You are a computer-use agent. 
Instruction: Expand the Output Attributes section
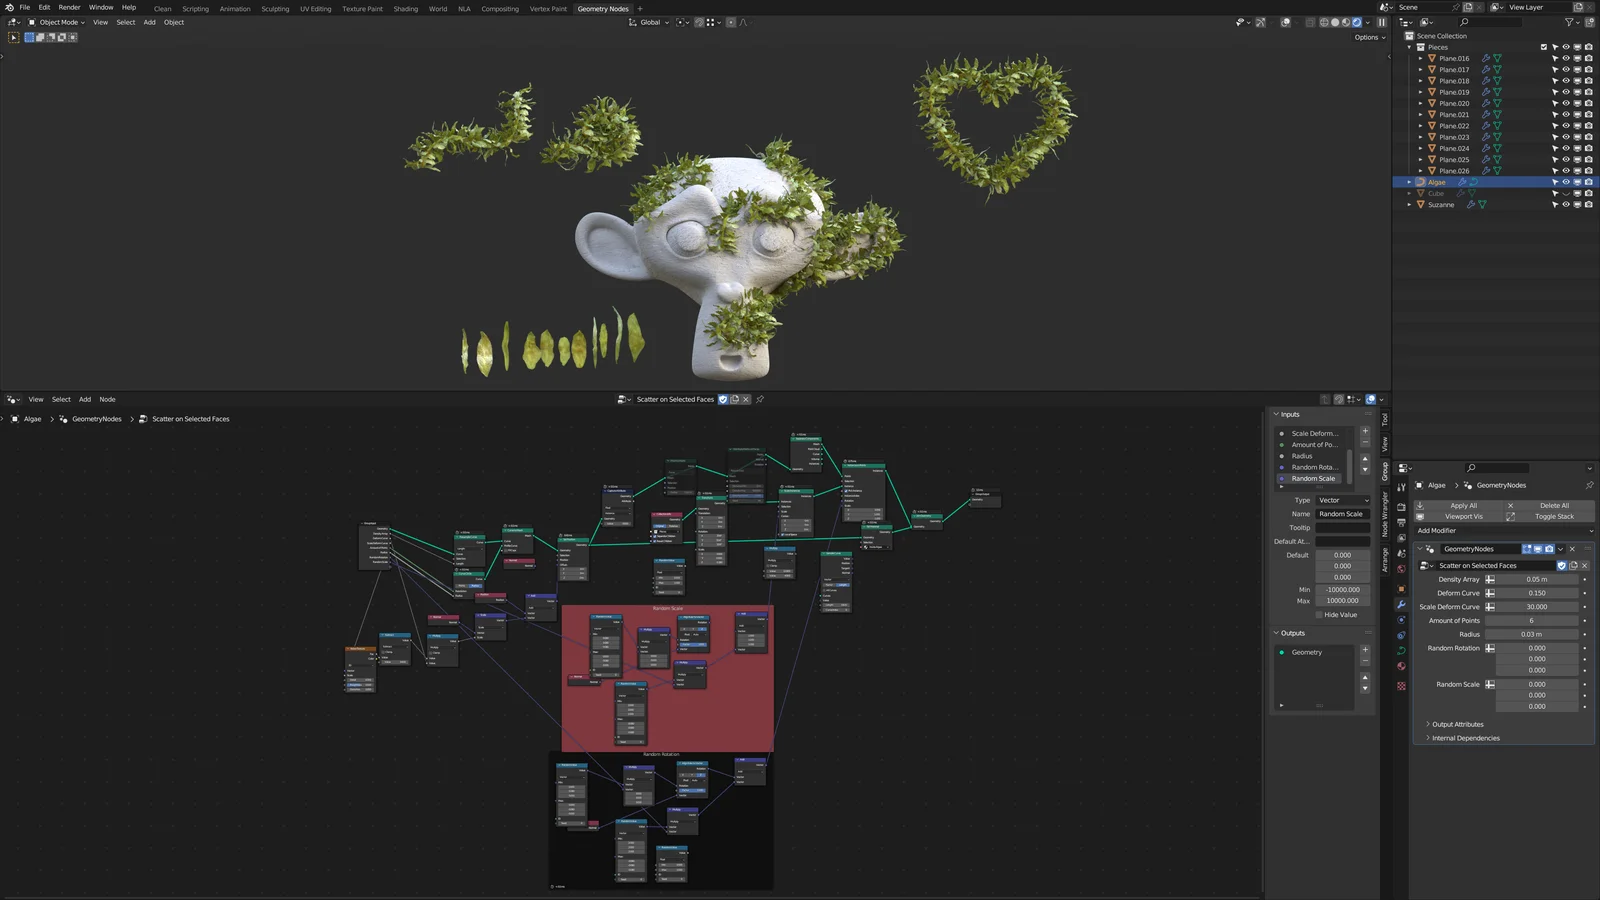click(1457, 724)
